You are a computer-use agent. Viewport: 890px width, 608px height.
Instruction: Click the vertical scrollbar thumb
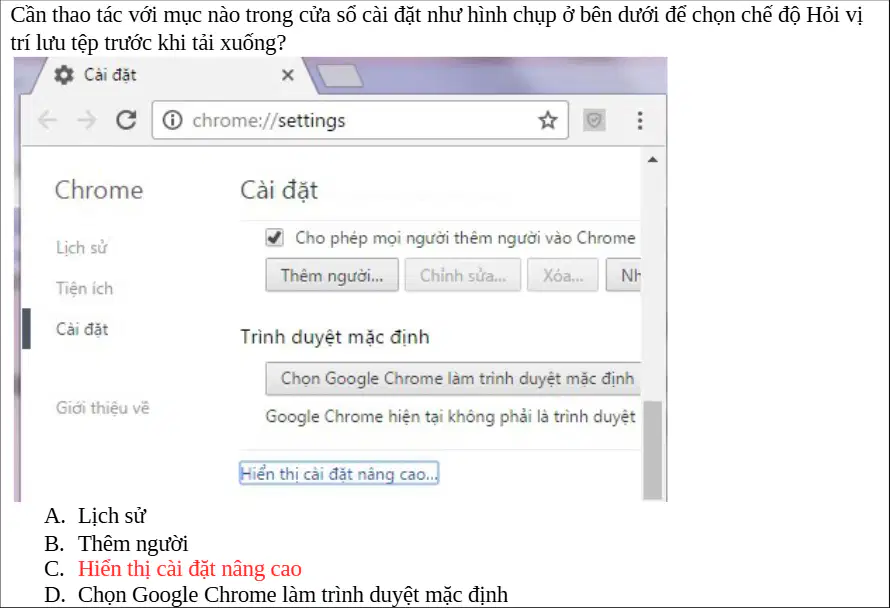653,450
